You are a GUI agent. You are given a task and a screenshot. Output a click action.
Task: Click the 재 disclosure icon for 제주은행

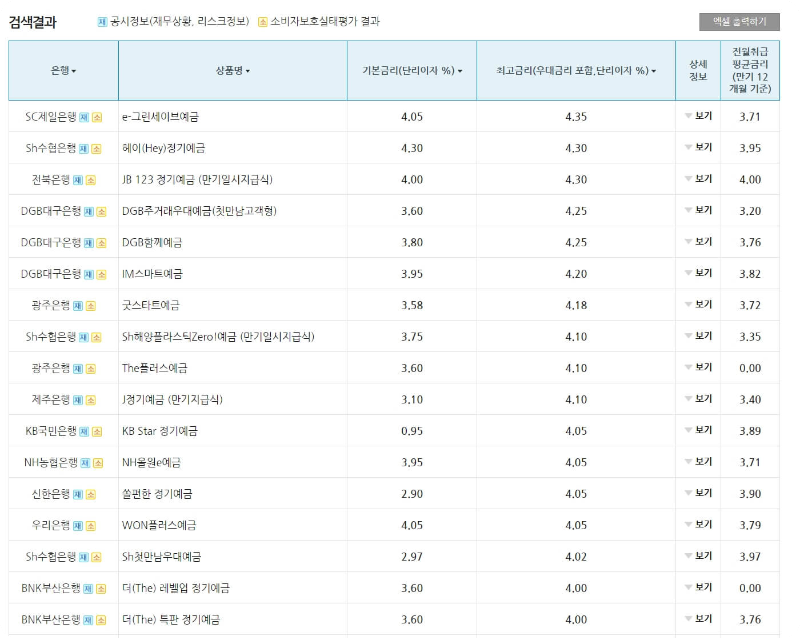pos(78,400)
